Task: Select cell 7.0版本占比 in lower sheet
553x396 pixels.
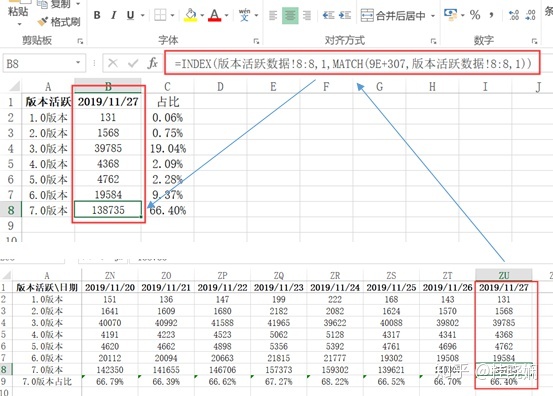Action: click(47, 382)
